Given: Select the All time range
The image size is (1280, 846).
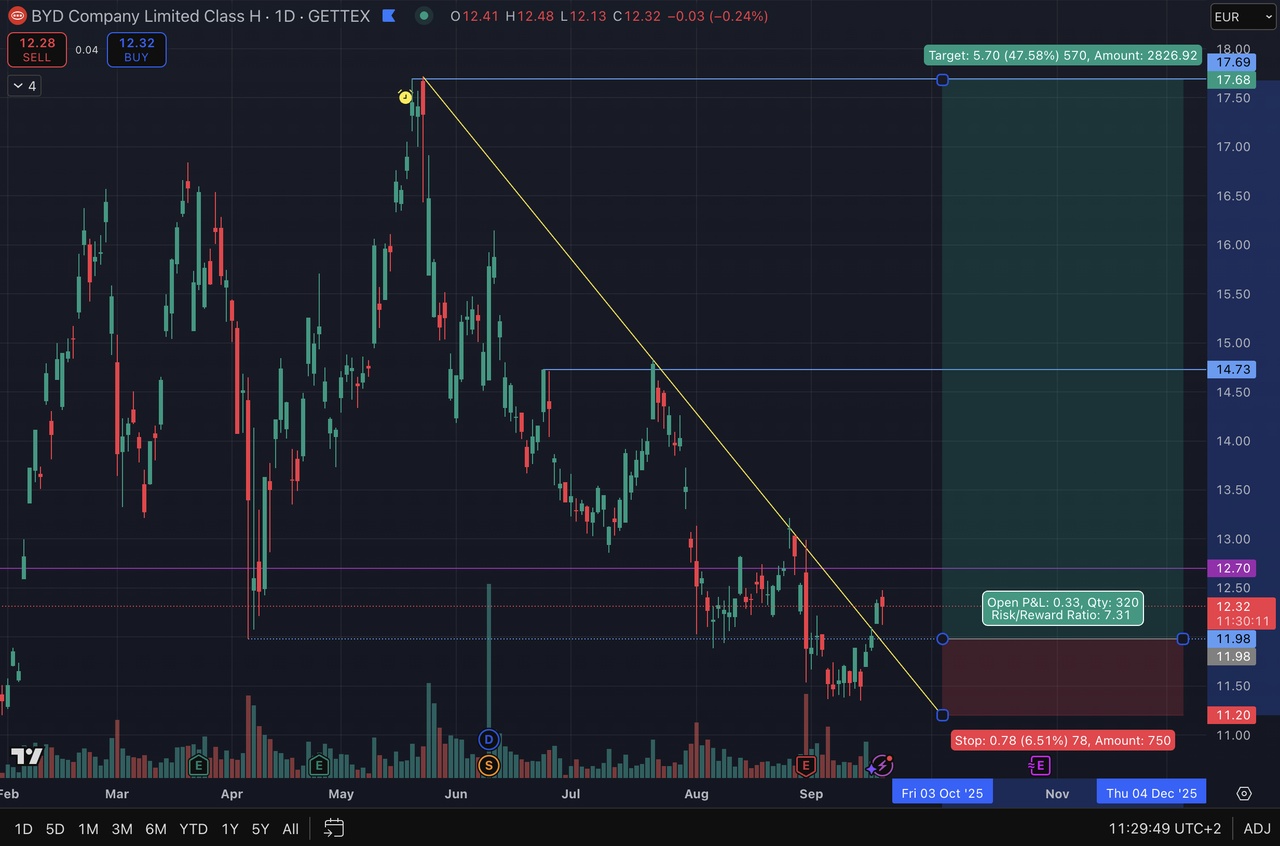Looking at the screenshot, I should pyautogui.click(x=290, y=829).
